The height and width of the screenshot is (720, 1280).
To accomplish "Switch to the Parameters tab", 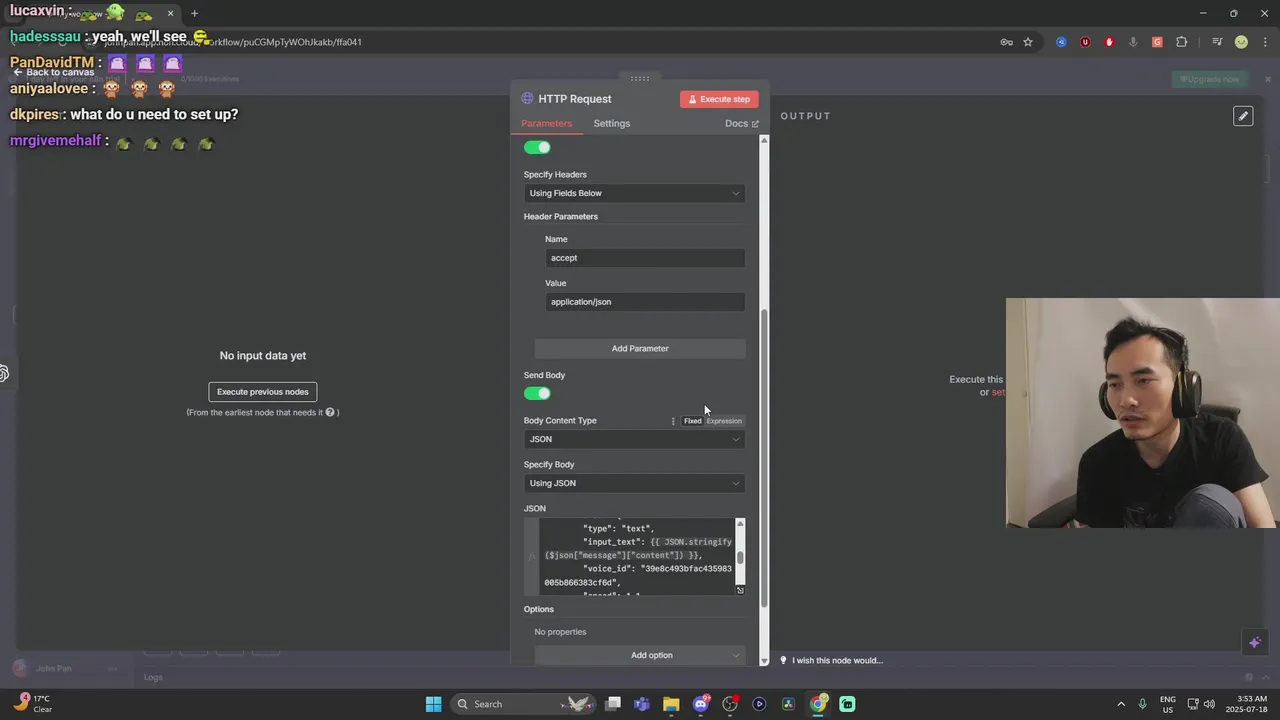I will click(x=546, y=123).
